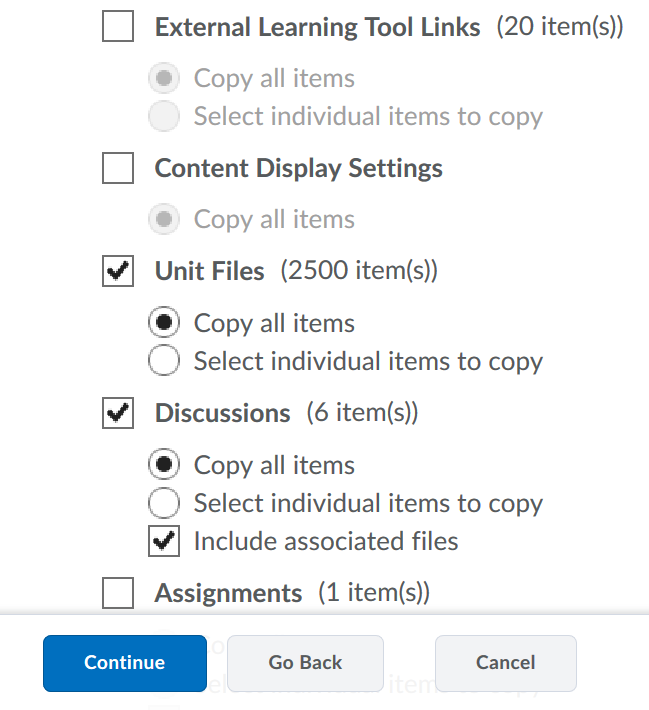Image resolution: width=649 pixels, height=710 pixels.
Task: Click the 'Discussions' heading label text
Action: [222, 413]
